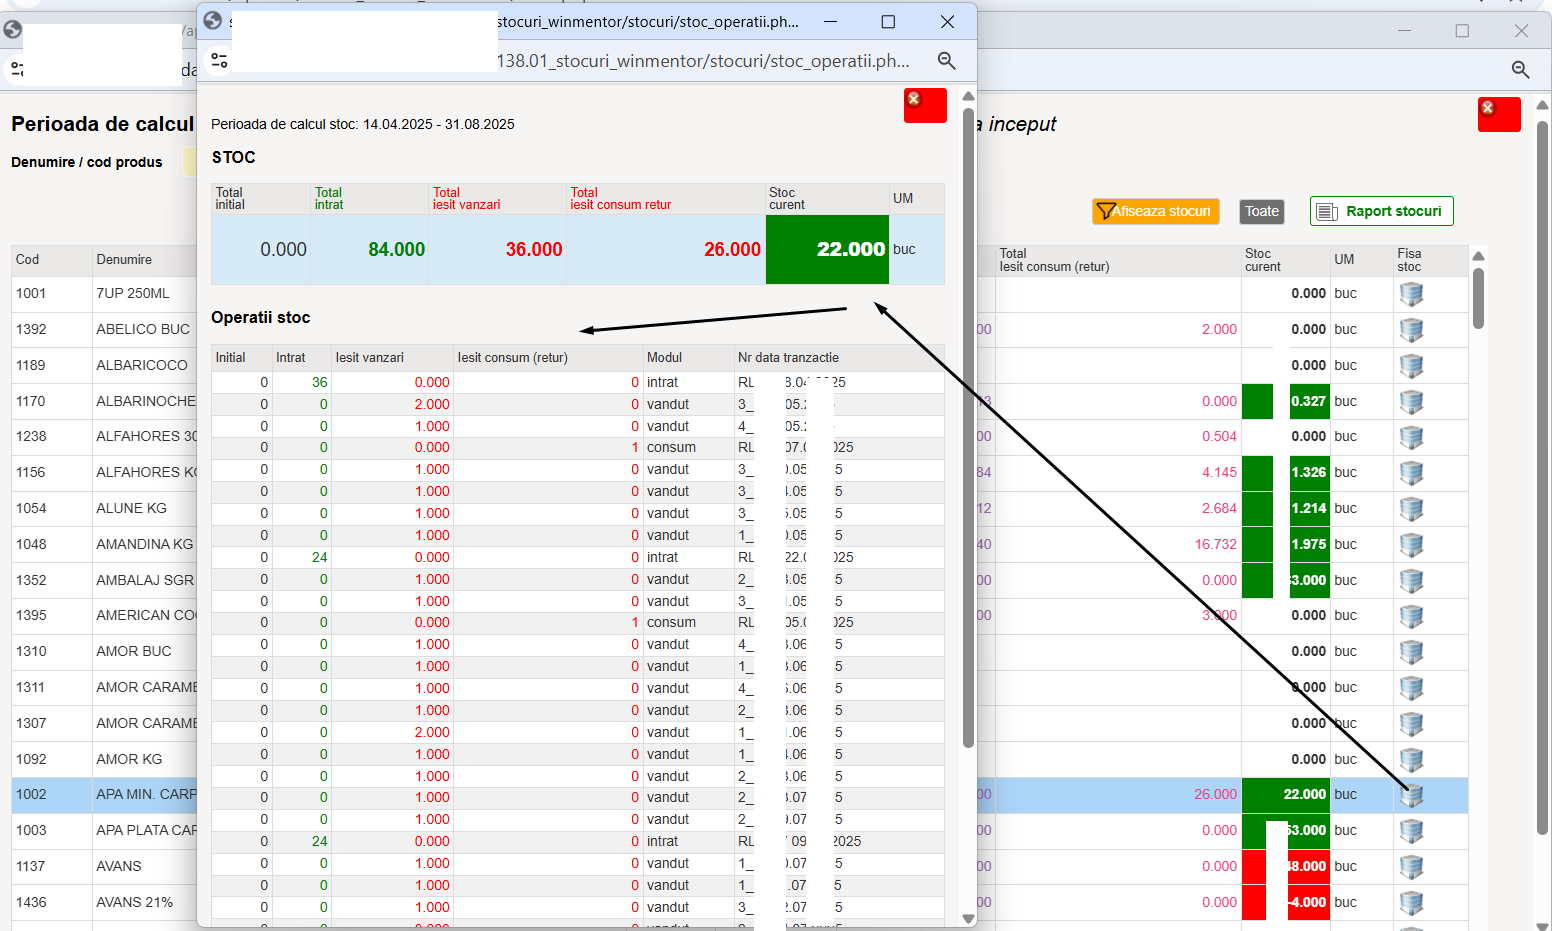Click popup vertical scrollbar down arrow

pos(968,918)
